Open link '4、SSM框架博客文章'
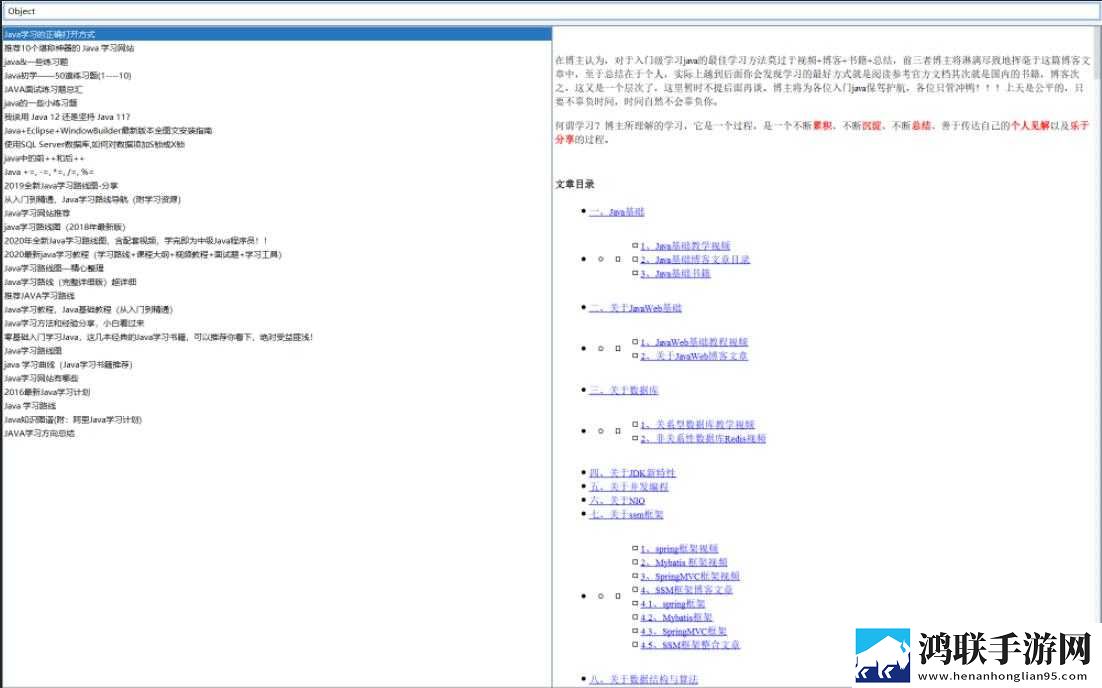 pyautogui.click(x=687, y=590)
